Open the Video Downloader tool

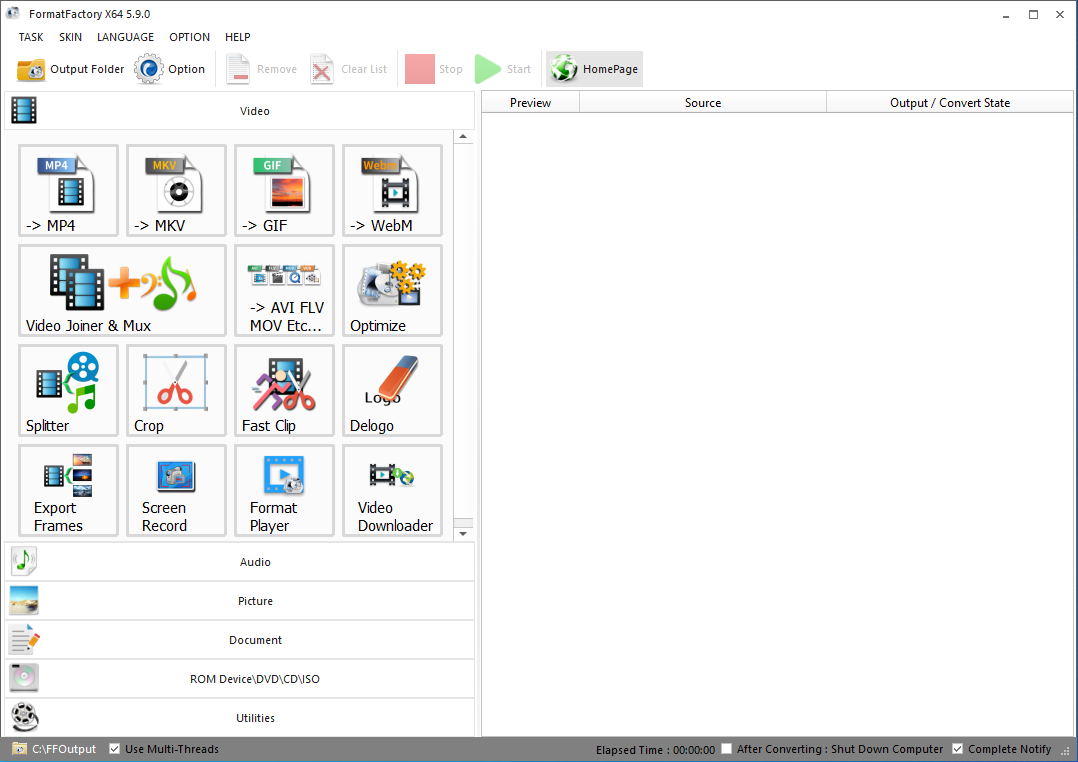tap(392, 490)
